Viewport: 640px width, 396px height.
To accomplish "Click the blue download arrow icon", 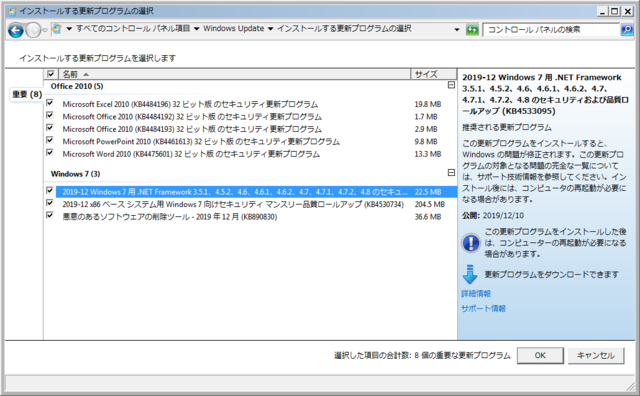I will click(x=470, y=274).
